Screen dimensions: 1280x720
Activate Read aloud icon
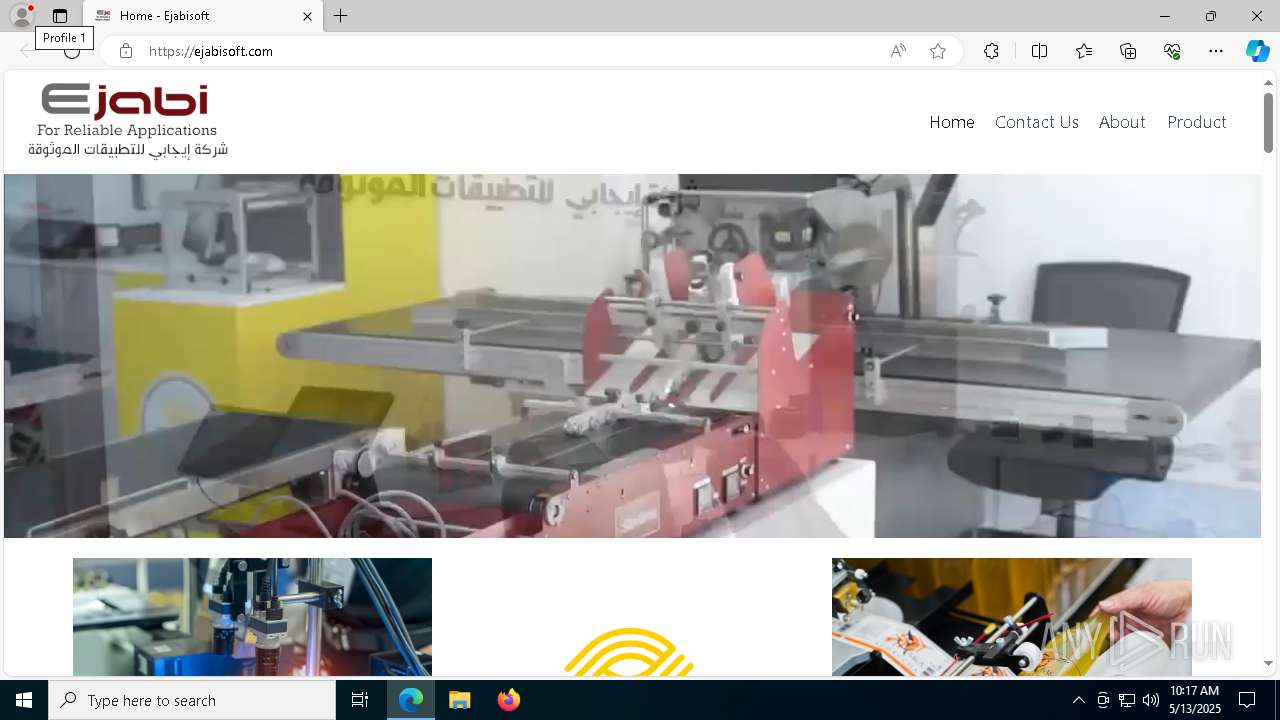(898, 51)
